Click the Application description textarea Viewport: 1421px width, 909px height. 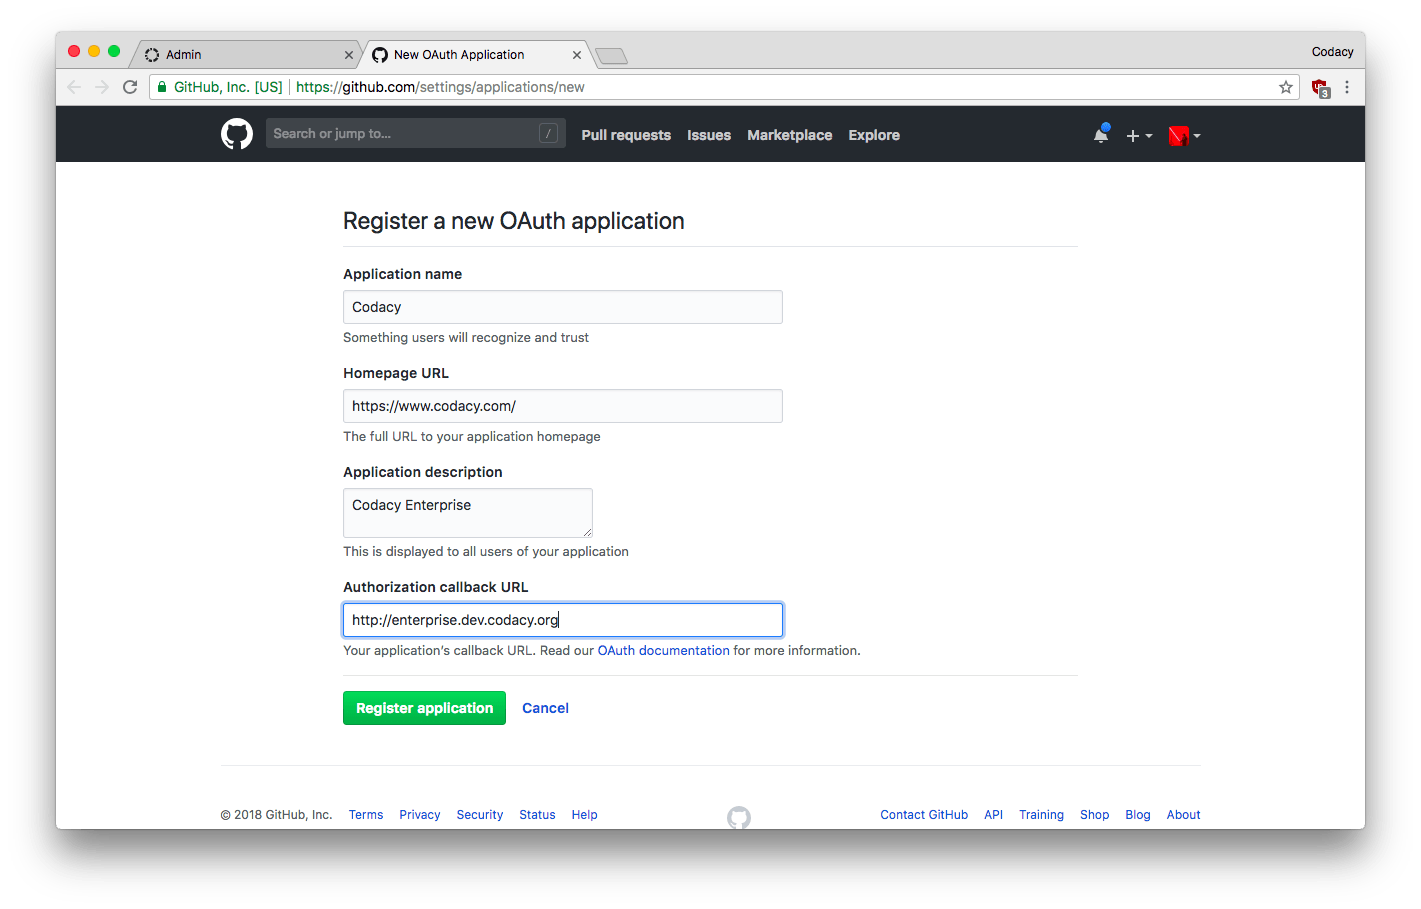click(468, 513)
